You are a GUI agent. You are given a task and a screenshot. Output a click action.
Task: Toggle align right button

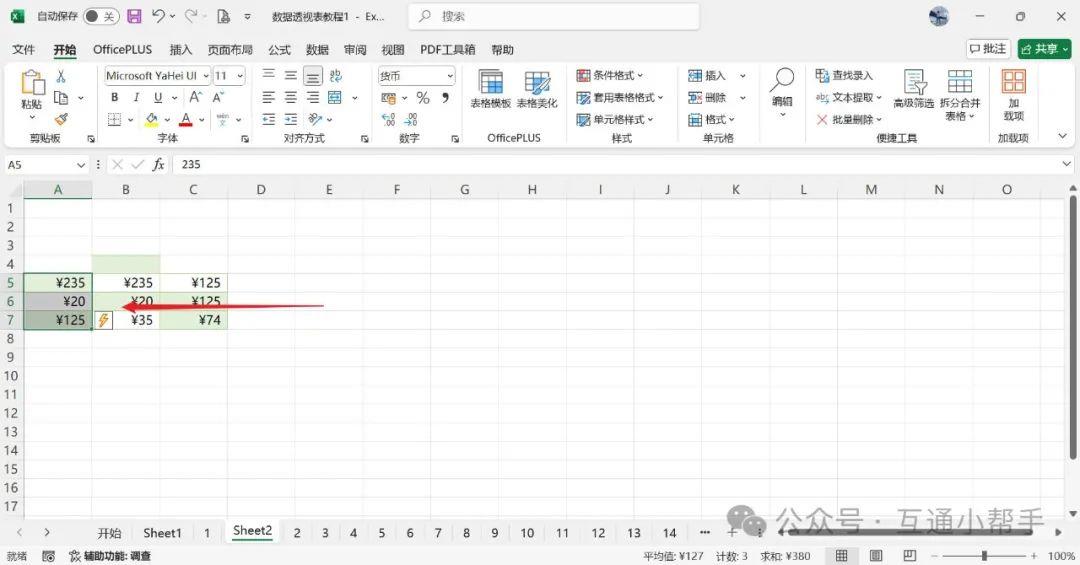313,98
